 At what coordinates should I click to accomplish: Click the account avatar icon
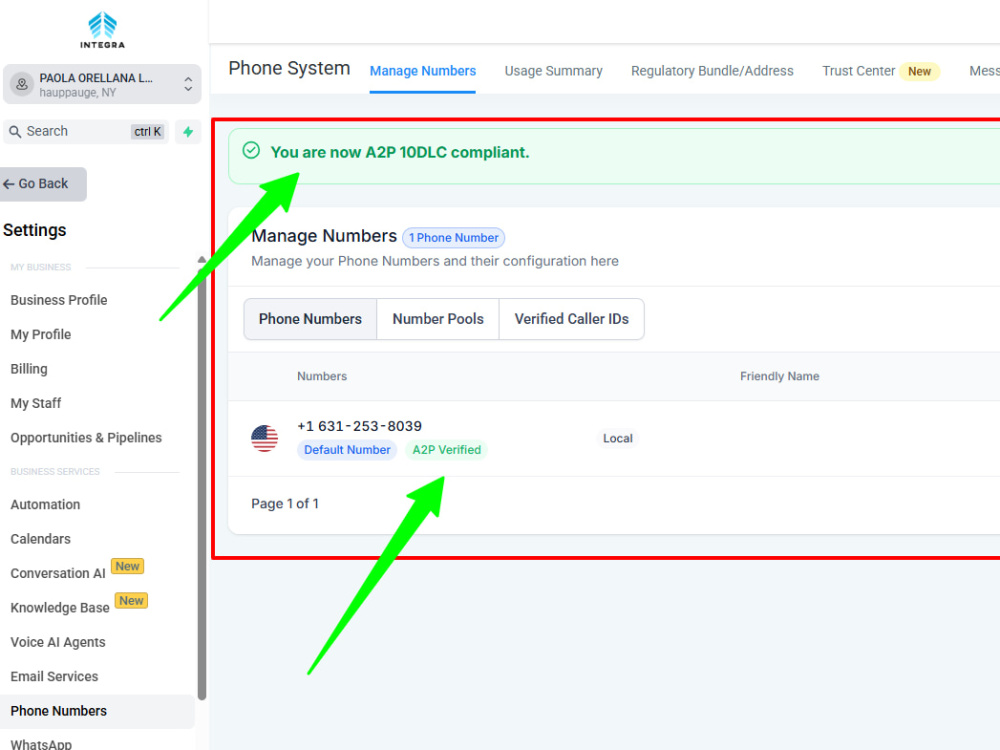point(22,84)
